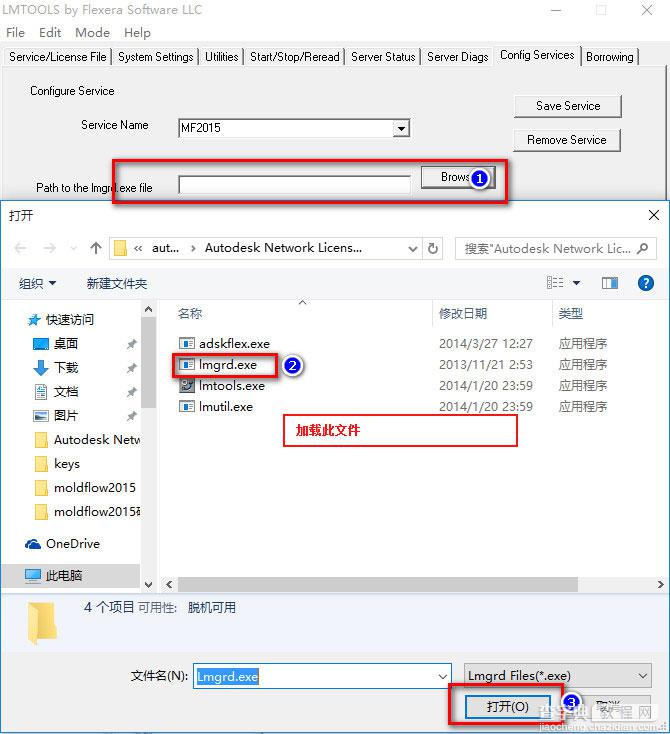Close the Open file dialog
The height and width of the screenshot is (734, 670).
654,215
